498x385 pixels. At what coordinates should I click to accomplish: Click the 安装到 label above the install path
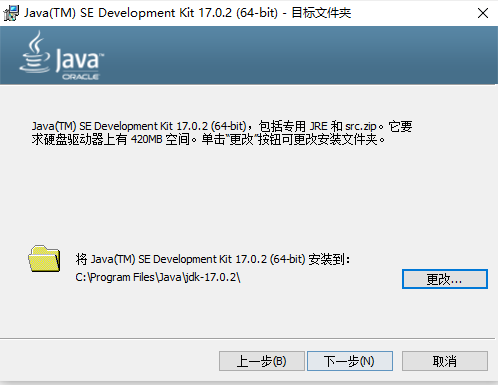pos(213,259)
